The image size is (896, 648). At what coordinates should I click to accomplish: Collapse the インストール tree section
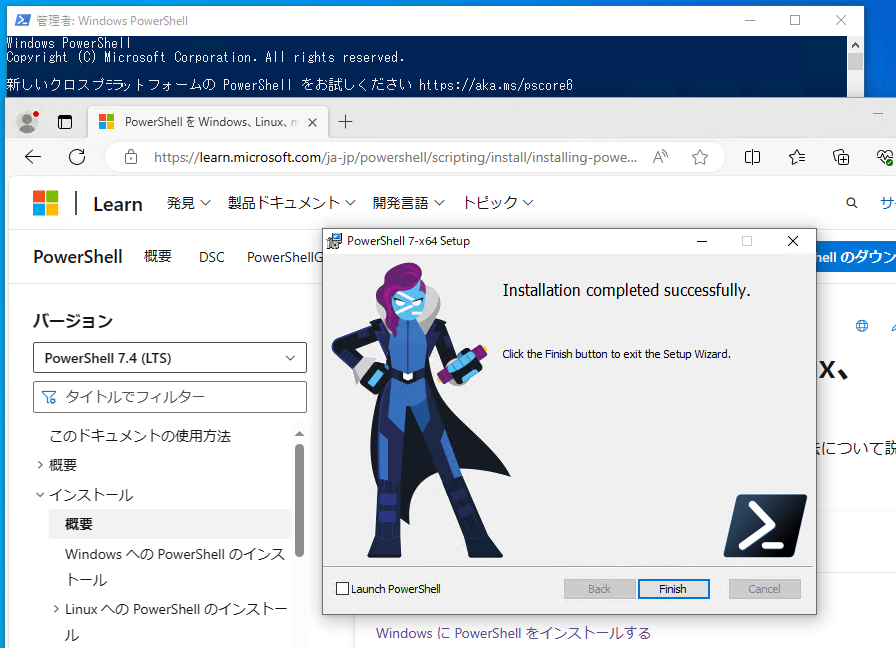tap(40, 494)
